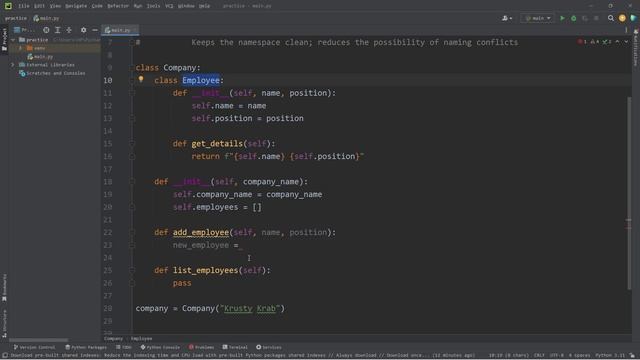
Task: Start debugging with the green bug icon
Action: [573, 18]
